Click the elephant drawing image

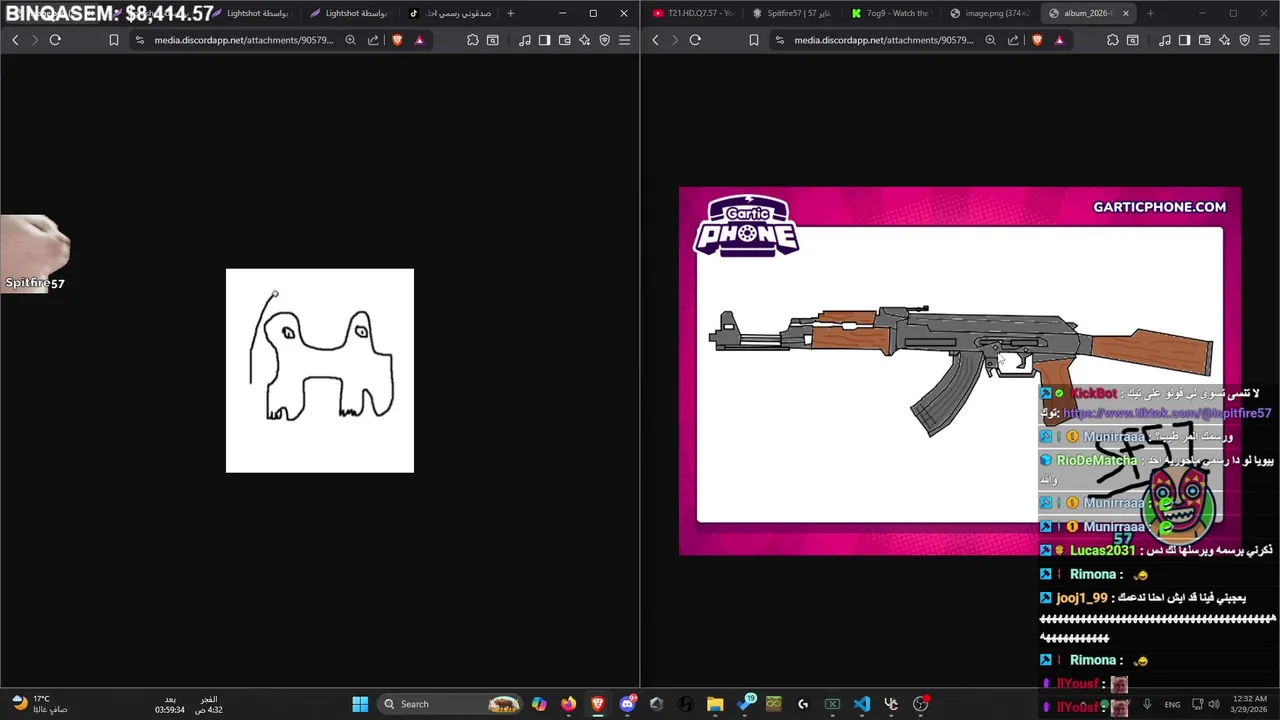[x=320, y=370]
